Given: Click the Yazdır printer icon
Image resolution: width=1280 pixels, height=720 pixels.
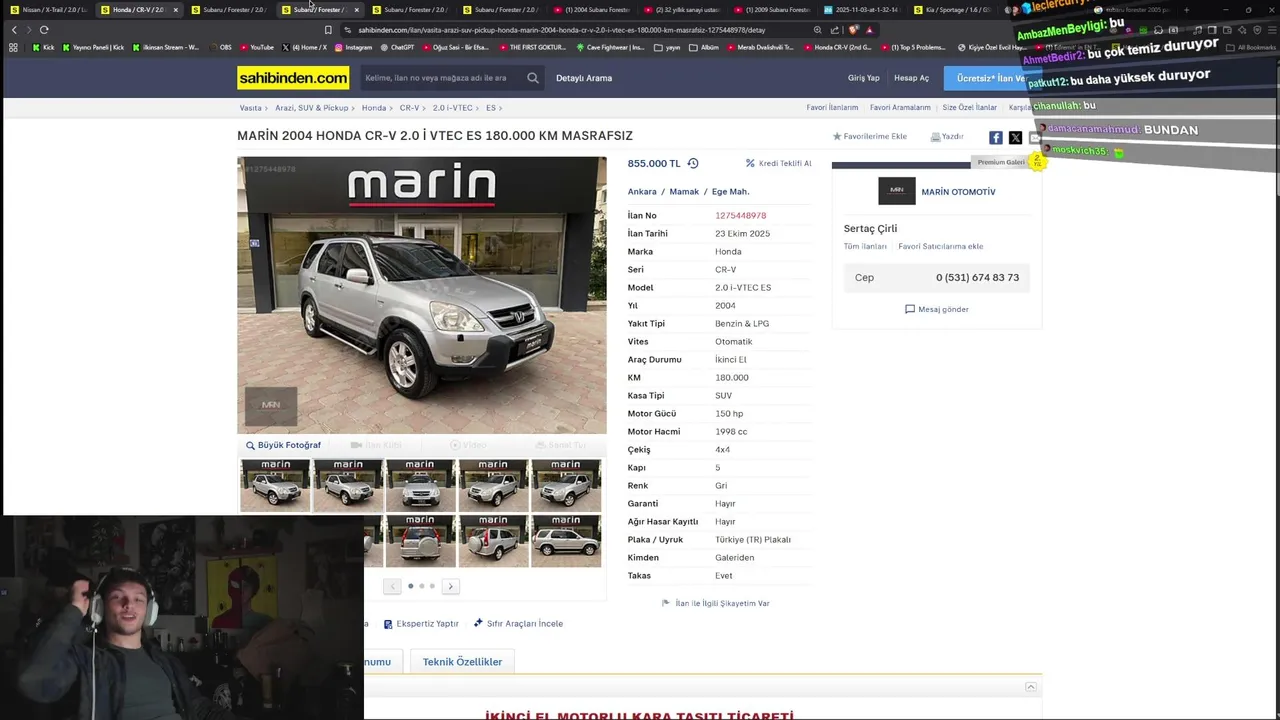Looking at the screenshot, I should (935, 137).
